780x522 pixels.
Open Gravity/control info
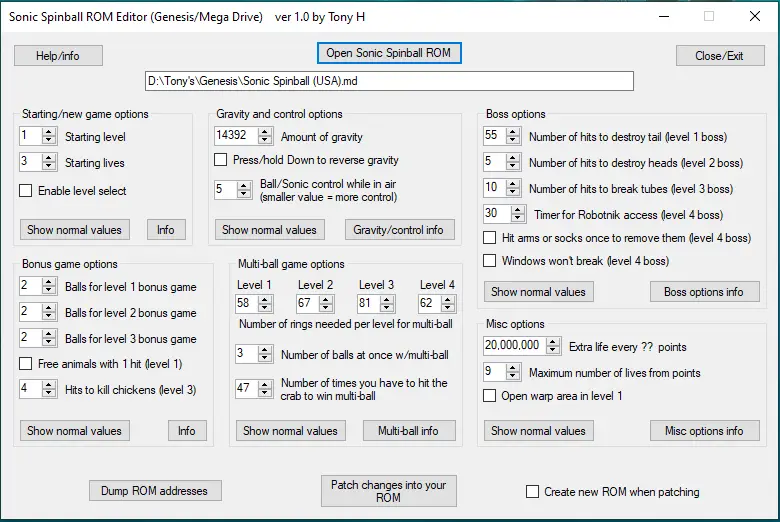click(x=399, y=230)
